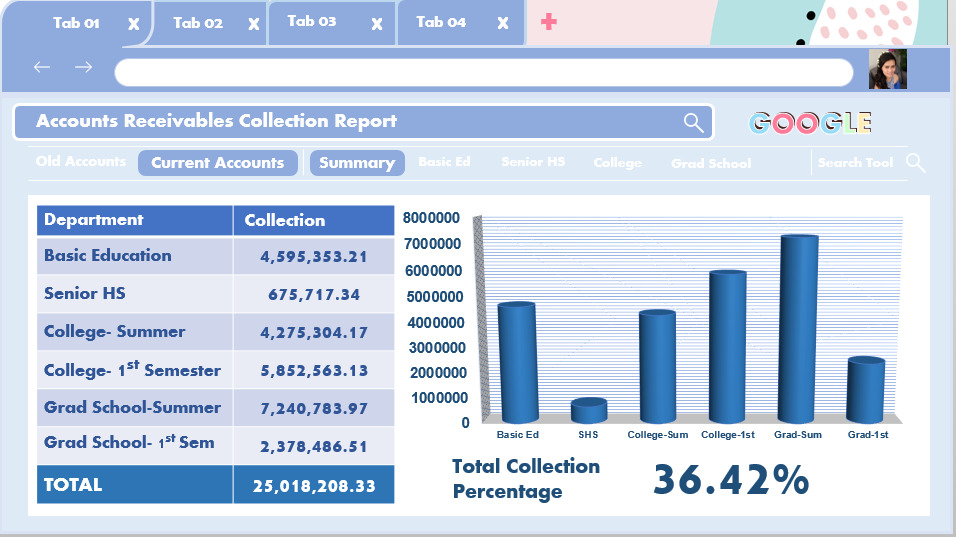
Task: Close Tab 02 with its X
Action: 254,24
